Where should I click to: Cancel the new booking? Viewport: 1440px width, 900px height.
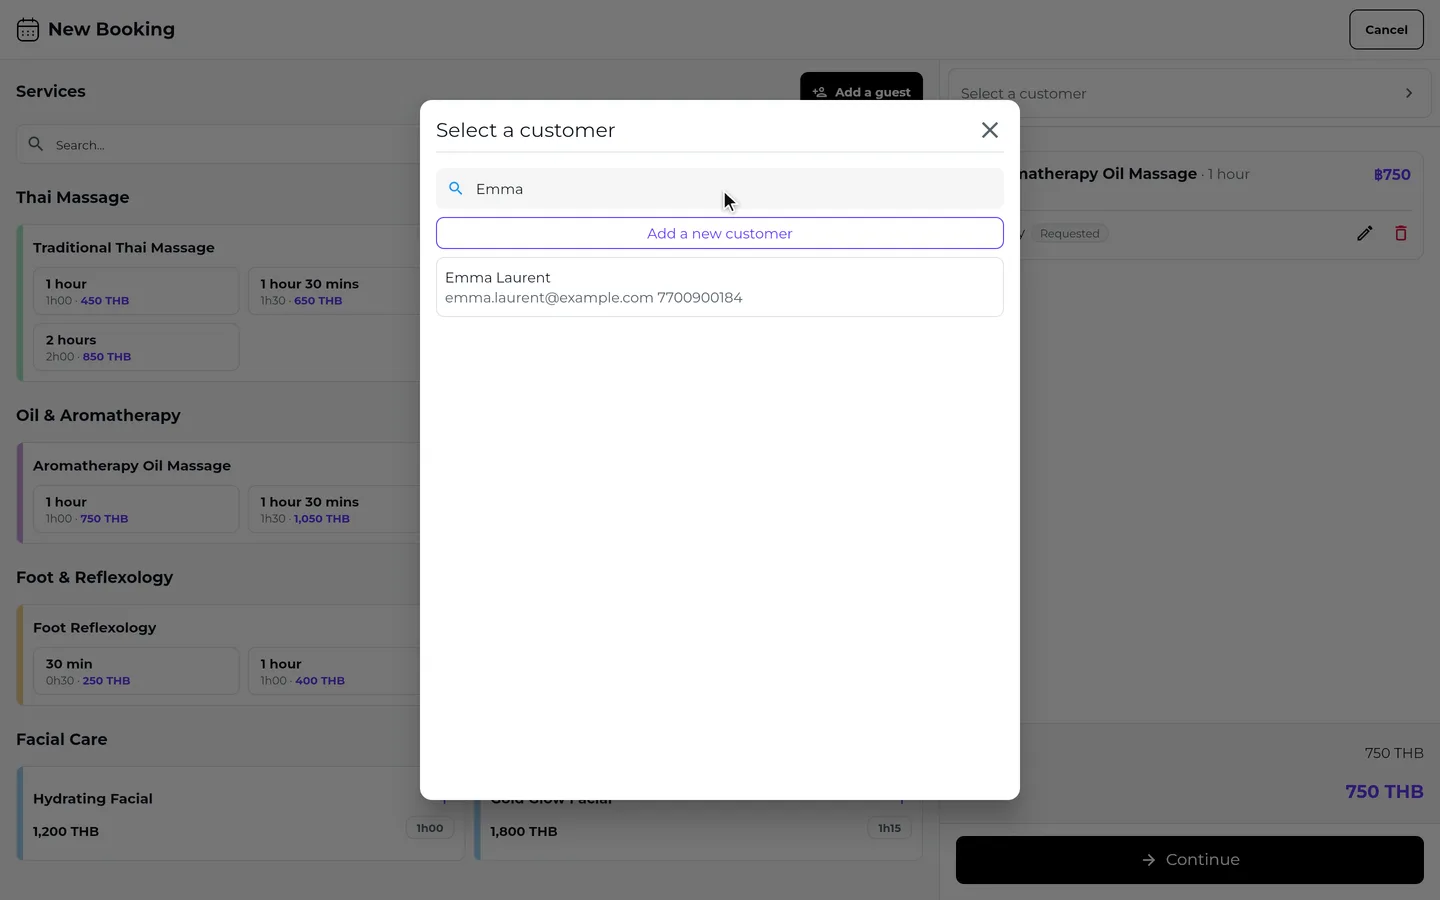(x=1386, y=30)
